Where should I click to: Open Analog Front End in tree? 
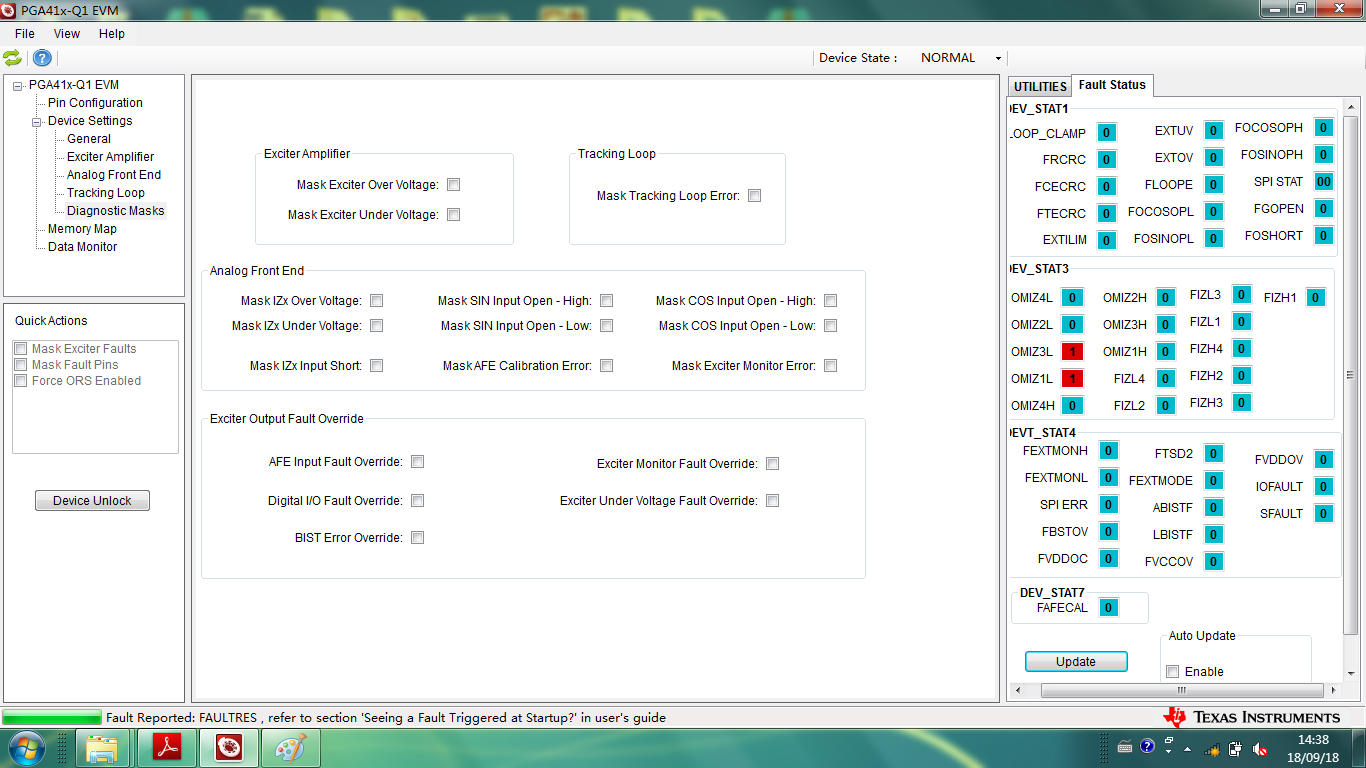pyautogui.click(x=114, y=175)
